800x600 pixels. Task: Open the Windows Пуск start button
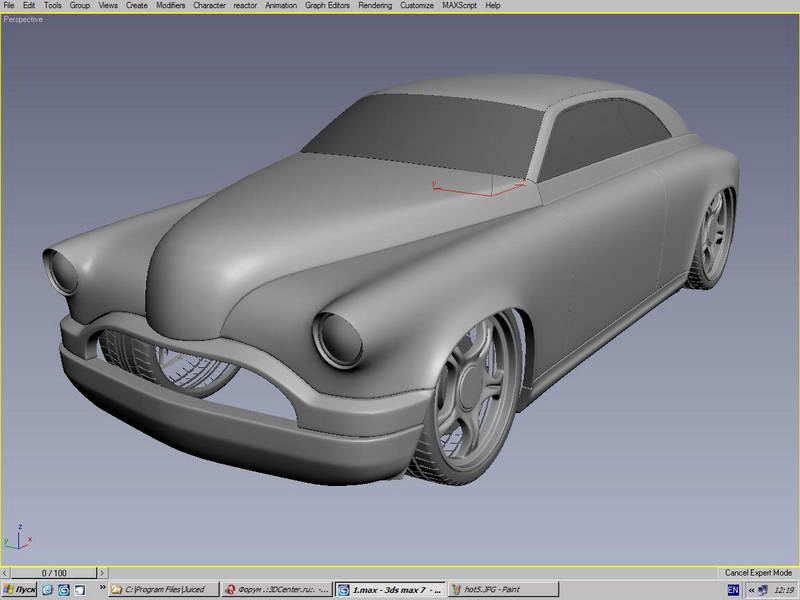[19, 590]
